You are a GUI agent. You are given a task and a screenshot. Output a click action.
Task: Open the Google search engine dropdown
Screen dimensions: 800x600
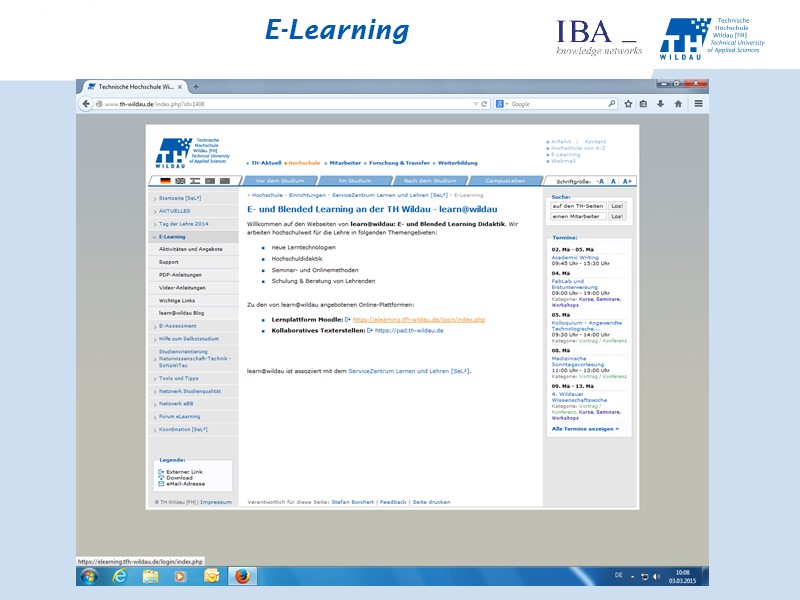click(504, 104)
